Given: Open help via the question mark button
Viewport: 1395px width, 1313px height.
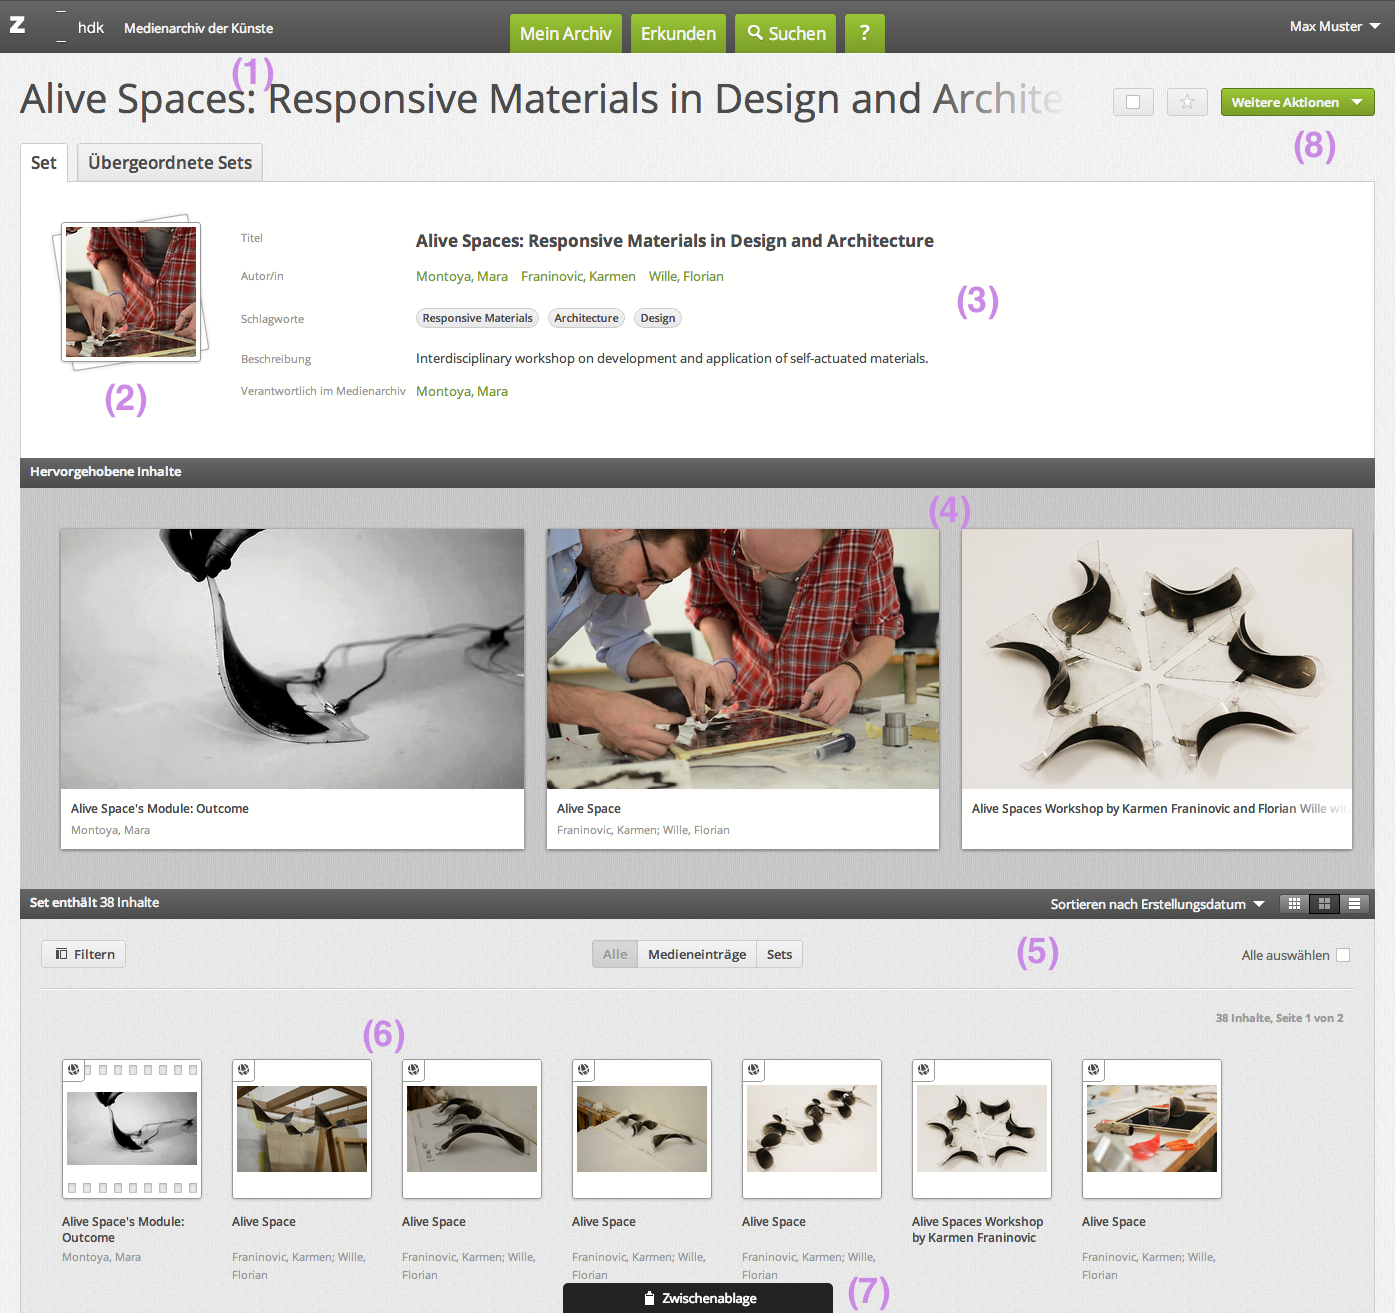Looking at the screenshot, I should (x=864, y=33).
